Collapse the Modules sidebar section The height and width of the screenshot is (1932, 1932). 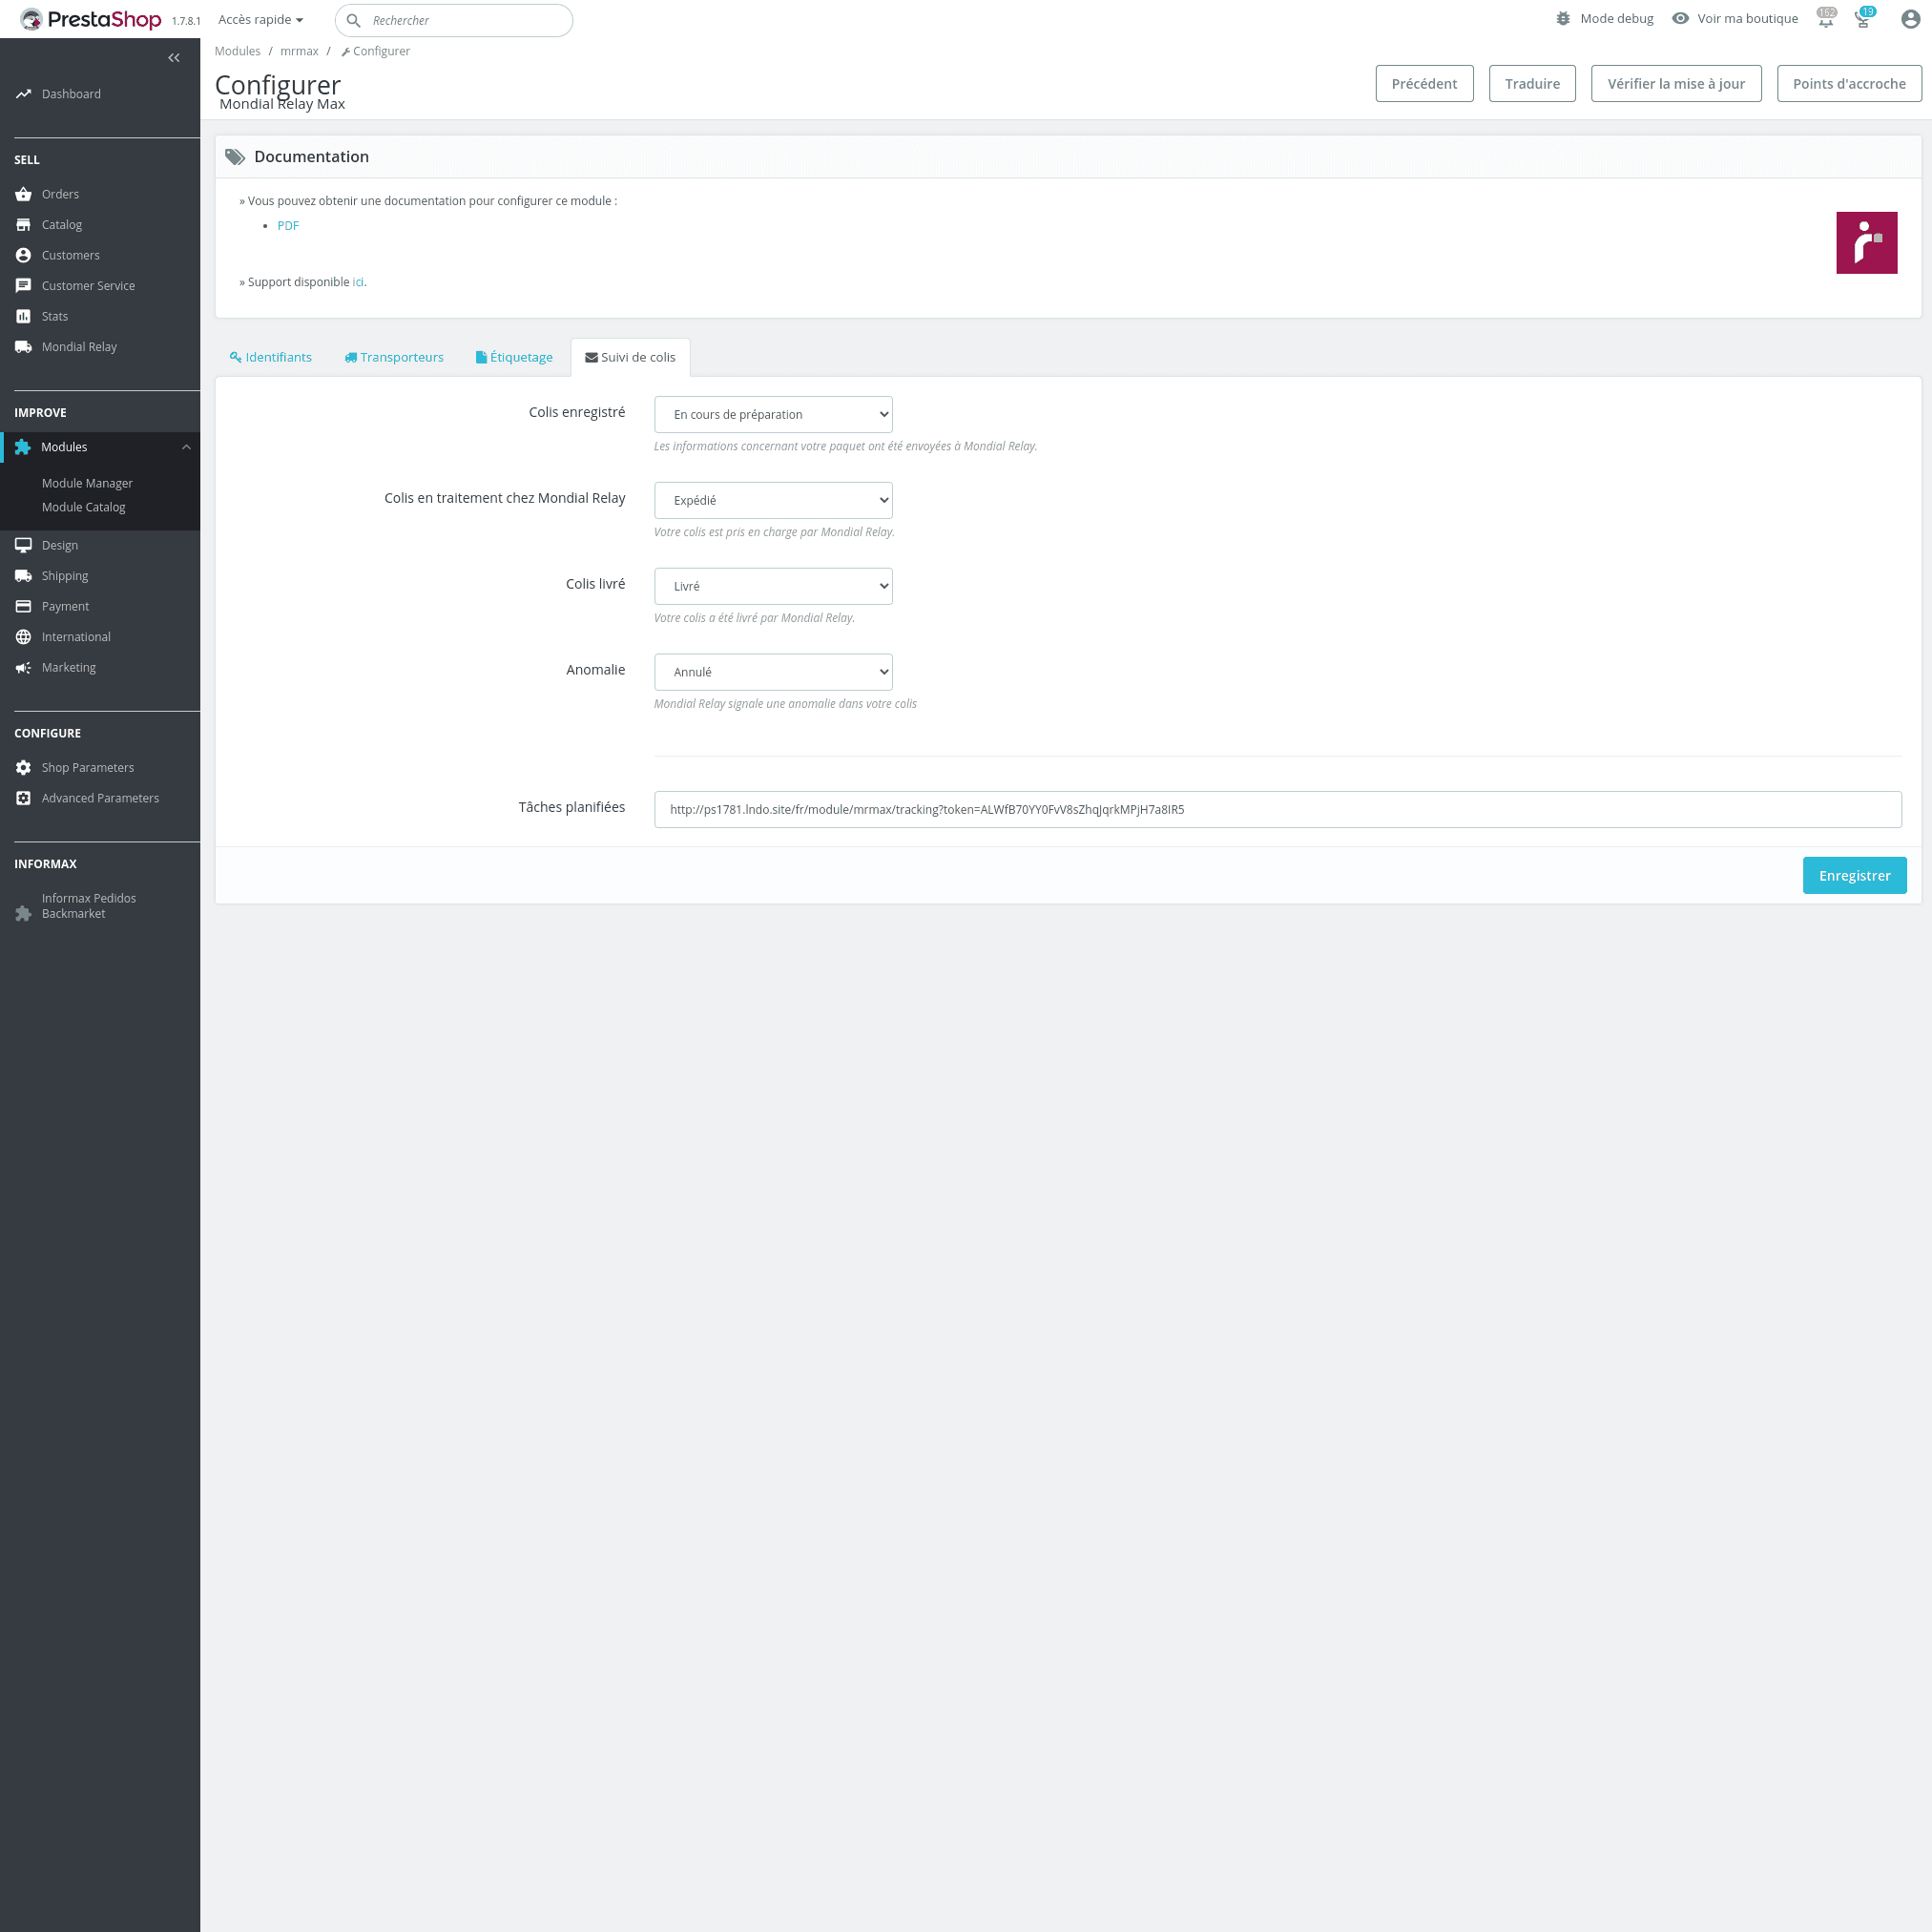[186, 447]
